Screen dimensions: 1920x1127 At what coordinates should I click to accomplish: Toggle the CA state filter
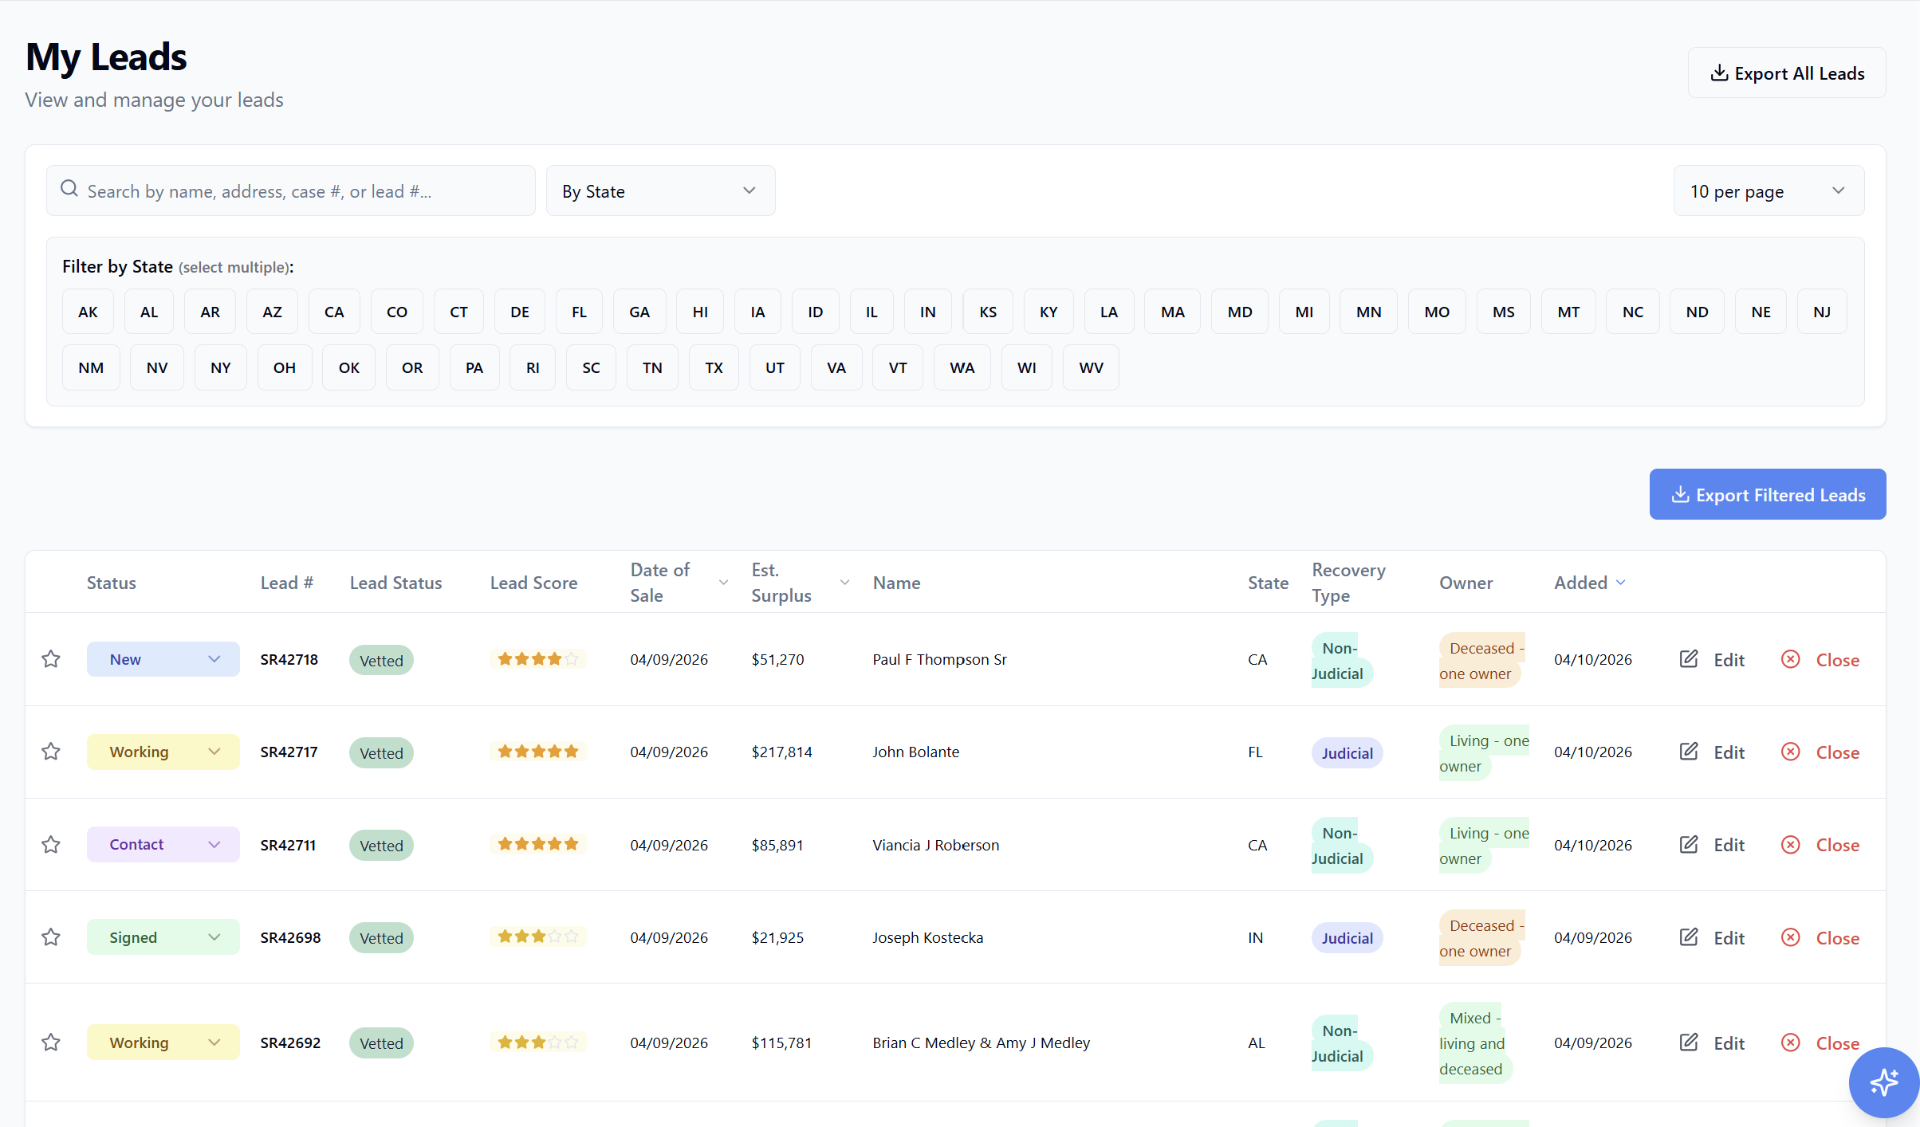pyautogui.click(x=334, y=312)
